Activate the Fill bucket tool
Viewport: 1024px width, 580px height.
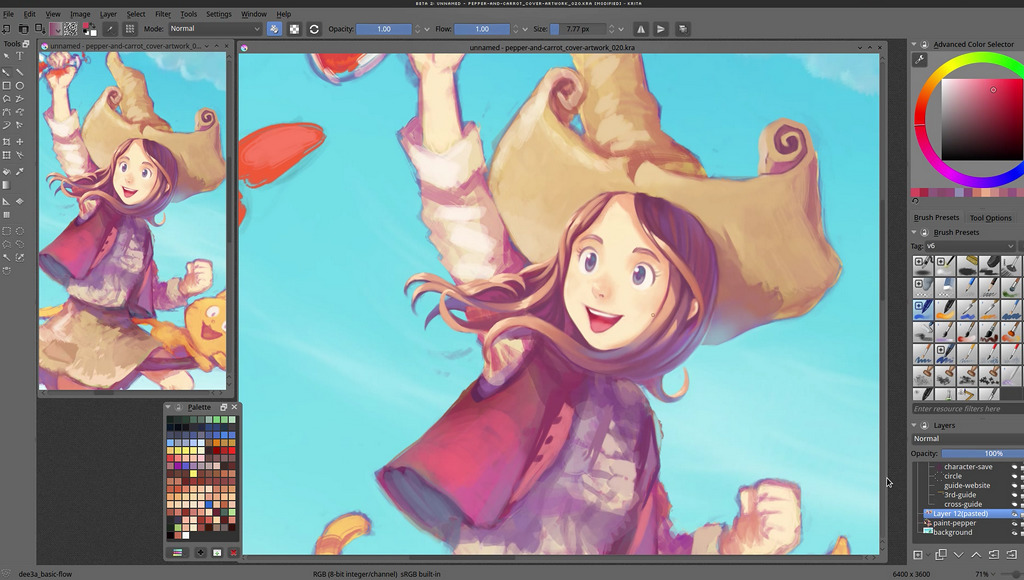7,171
